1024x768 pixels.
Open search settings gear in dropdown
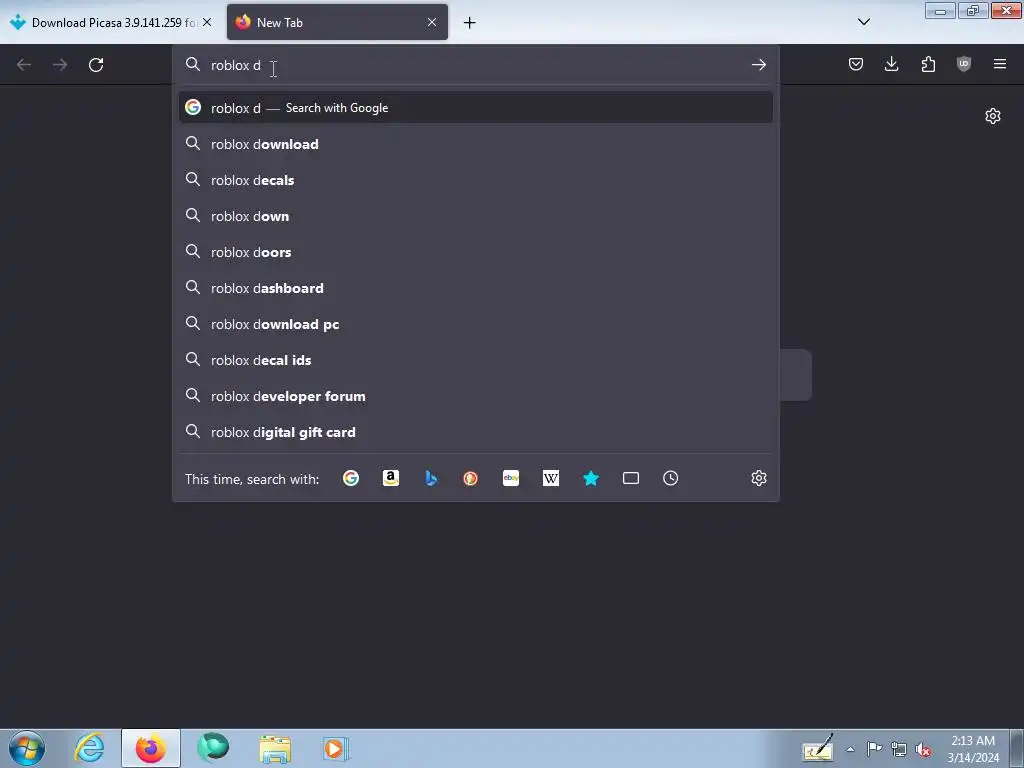click(758, 478)
